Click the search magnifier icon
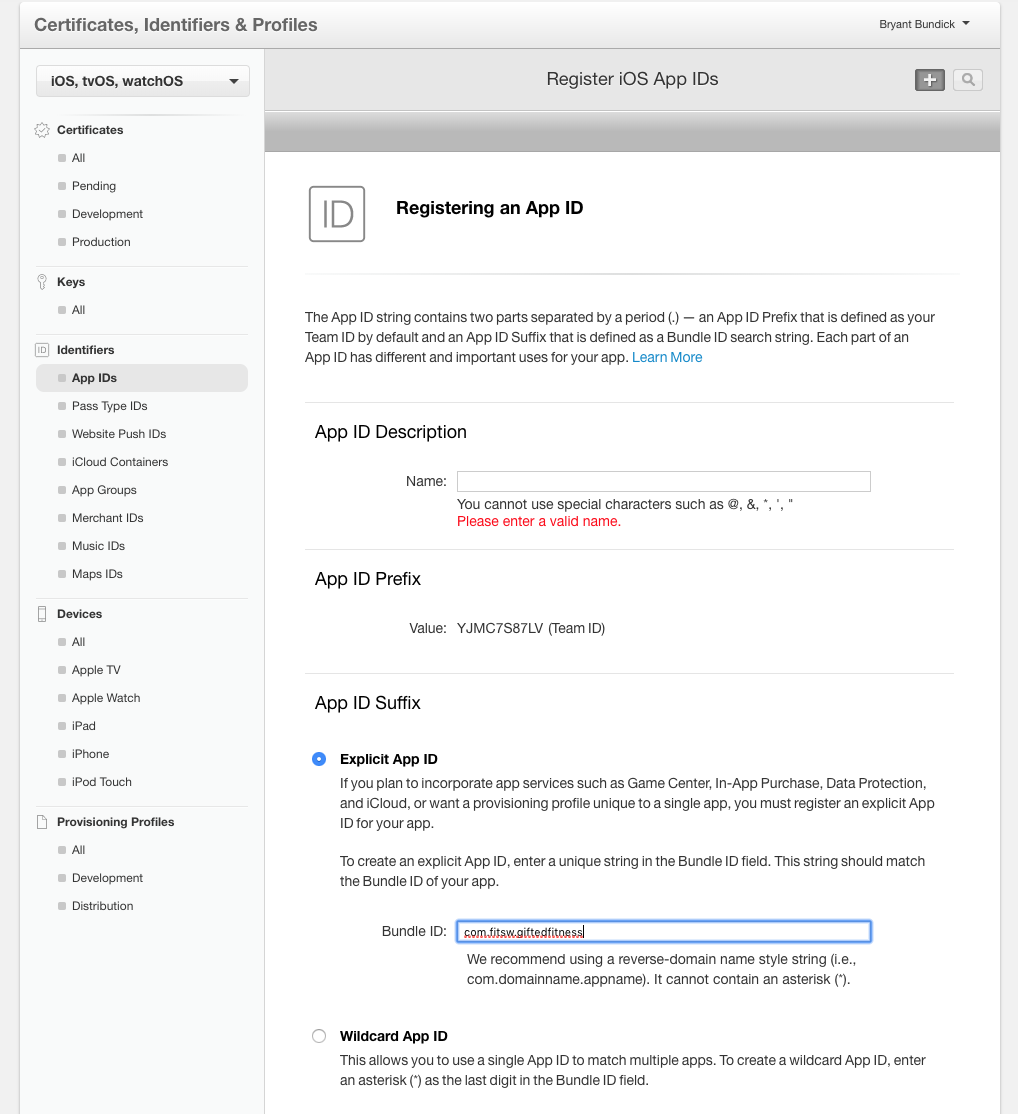The height and width of the screenshot is (1114, 1018). [x=967, y=80]
